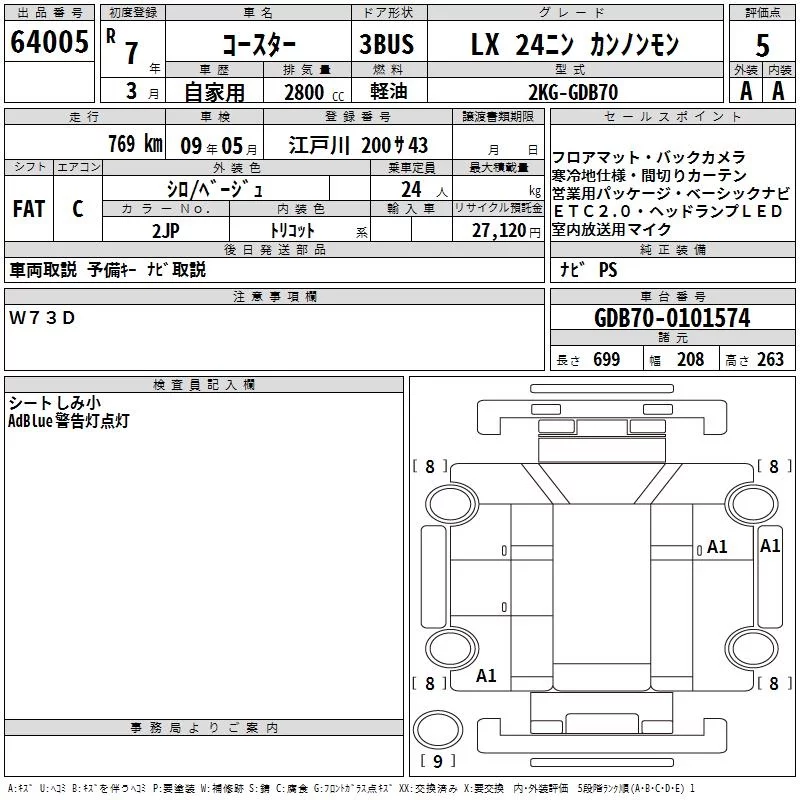Click the interior grade A under 内装
This screenshot has height=800, width=800.
pos(778,91)
